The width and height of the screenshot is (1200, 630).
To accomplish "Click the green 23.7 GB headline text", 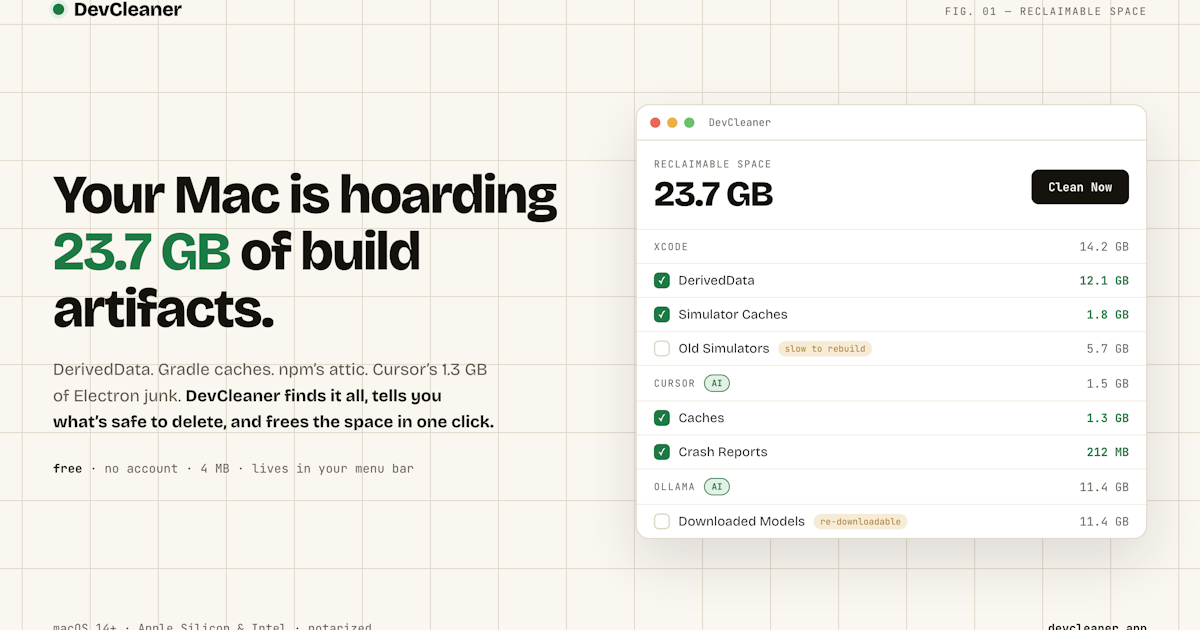I will (142, 251).
